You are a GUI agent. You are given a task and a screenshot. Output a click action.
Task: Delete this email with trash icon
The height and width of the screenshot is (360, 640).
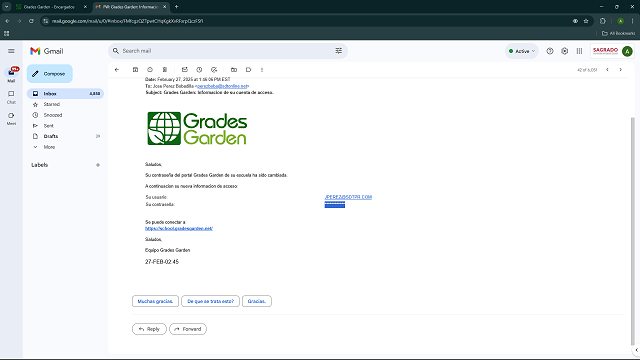(x=164, y=70)
